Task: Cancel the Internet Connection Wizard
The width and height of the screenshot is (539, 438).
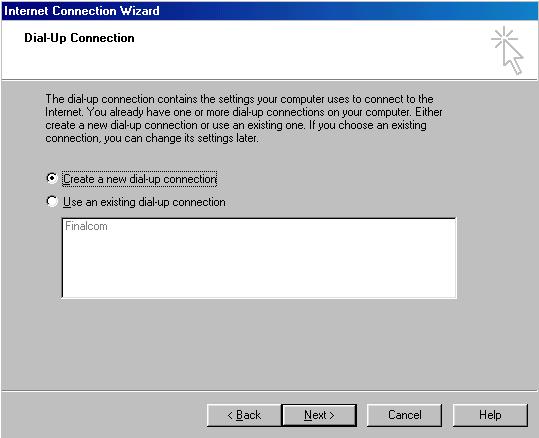Action: 405,415
